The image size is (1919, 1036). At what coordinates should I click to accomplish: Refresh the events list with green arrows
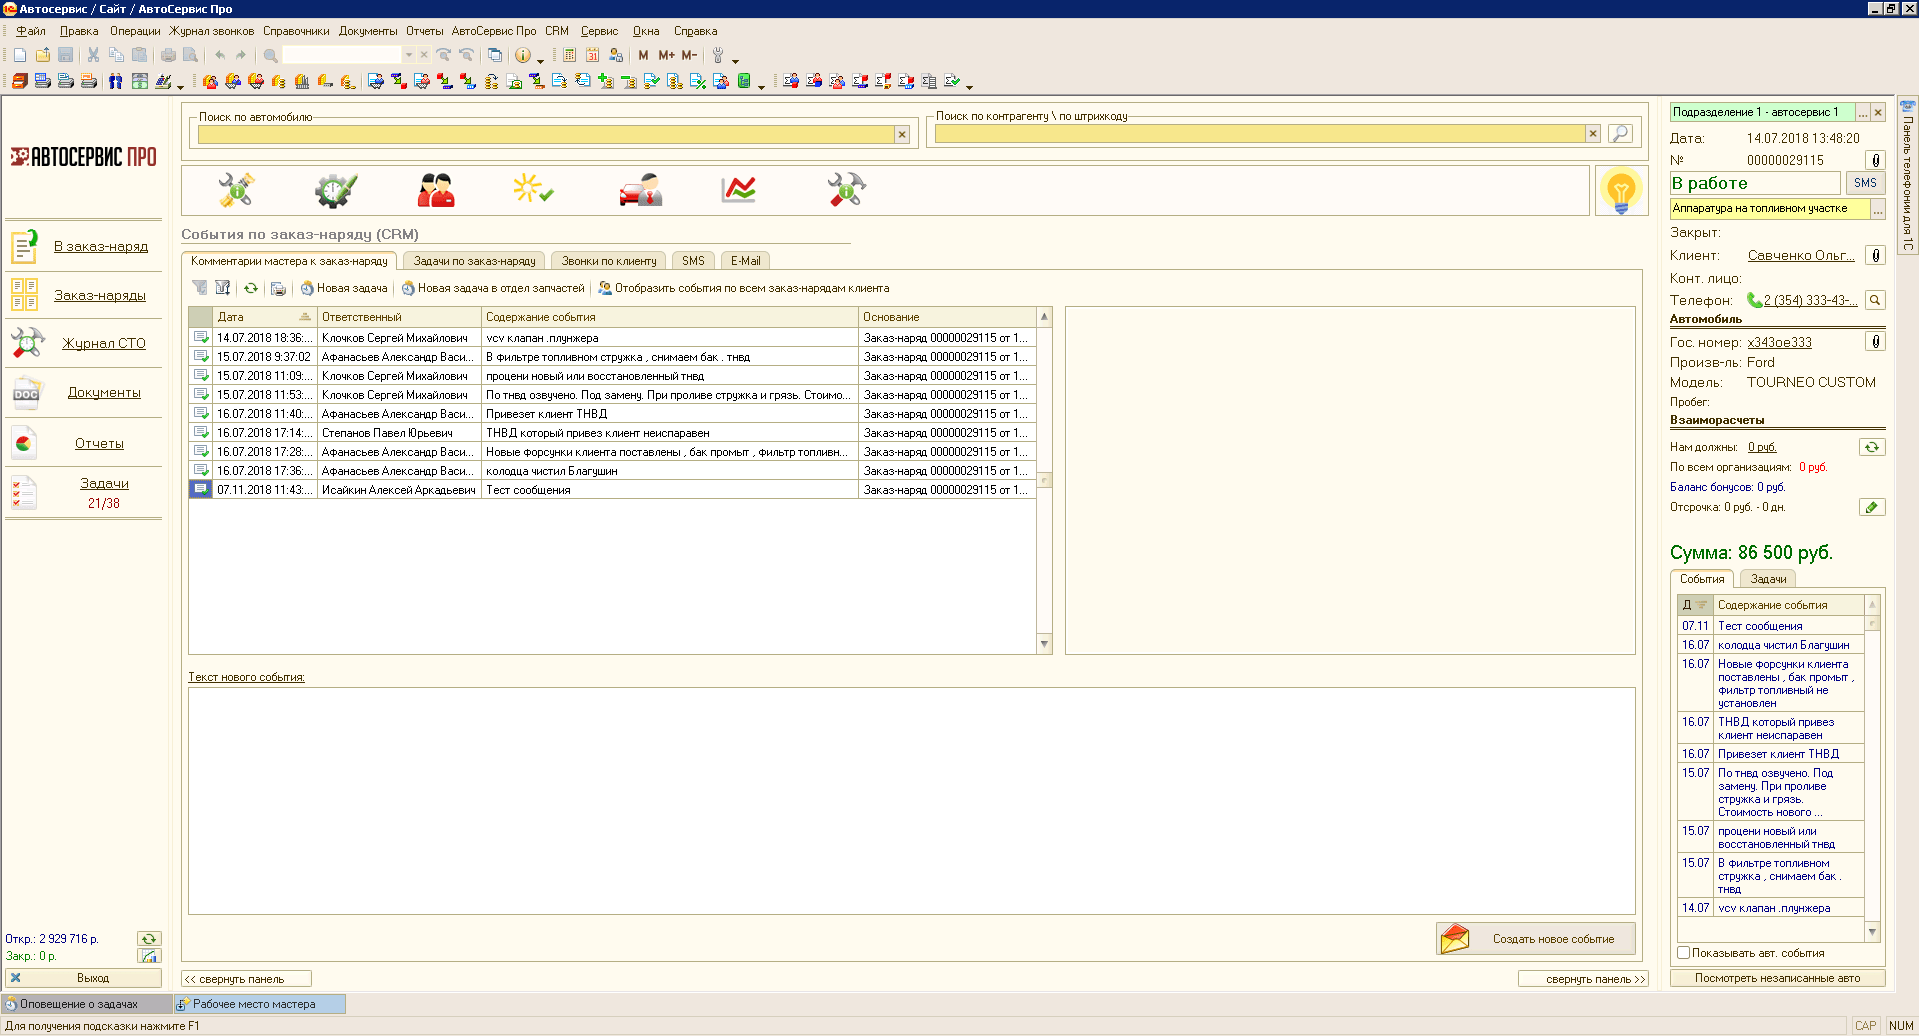pyautogui.click(x=251, y=288)
